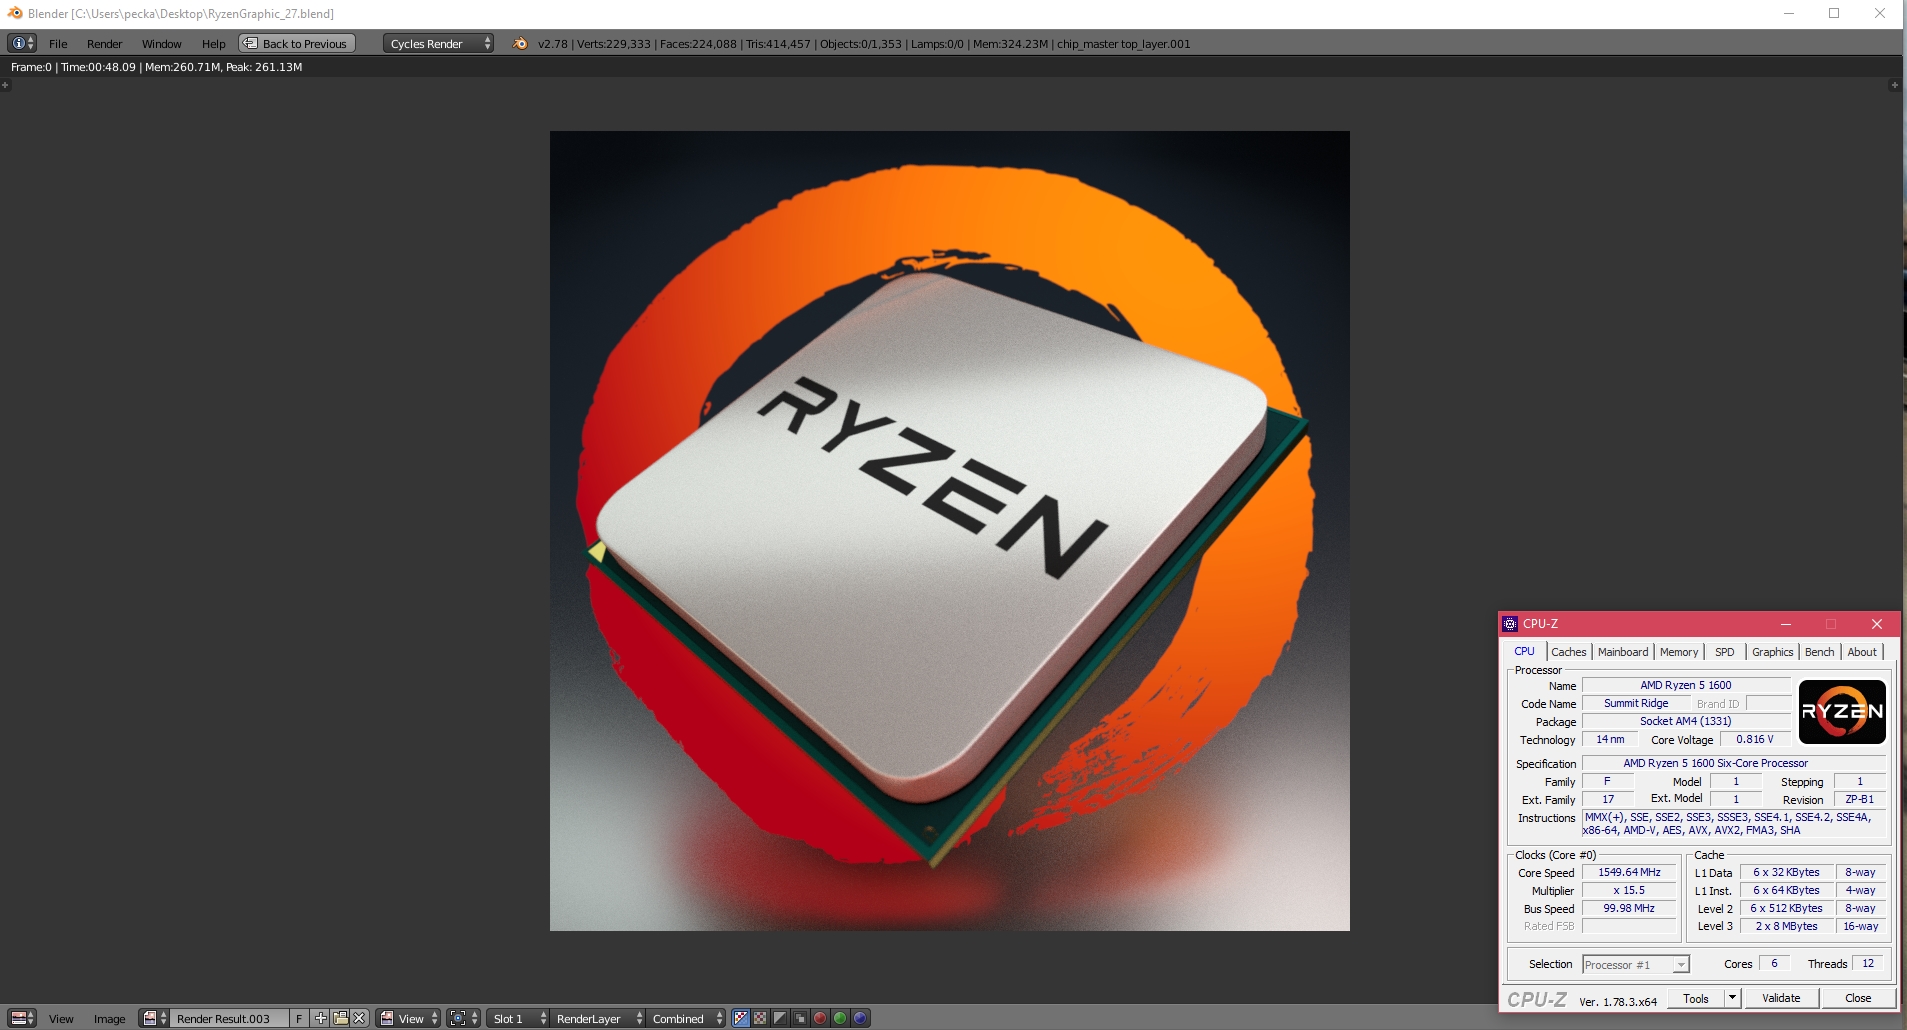
Task: Switch to the Caches tab in CPU-Z
Action: coord(1568,652)
